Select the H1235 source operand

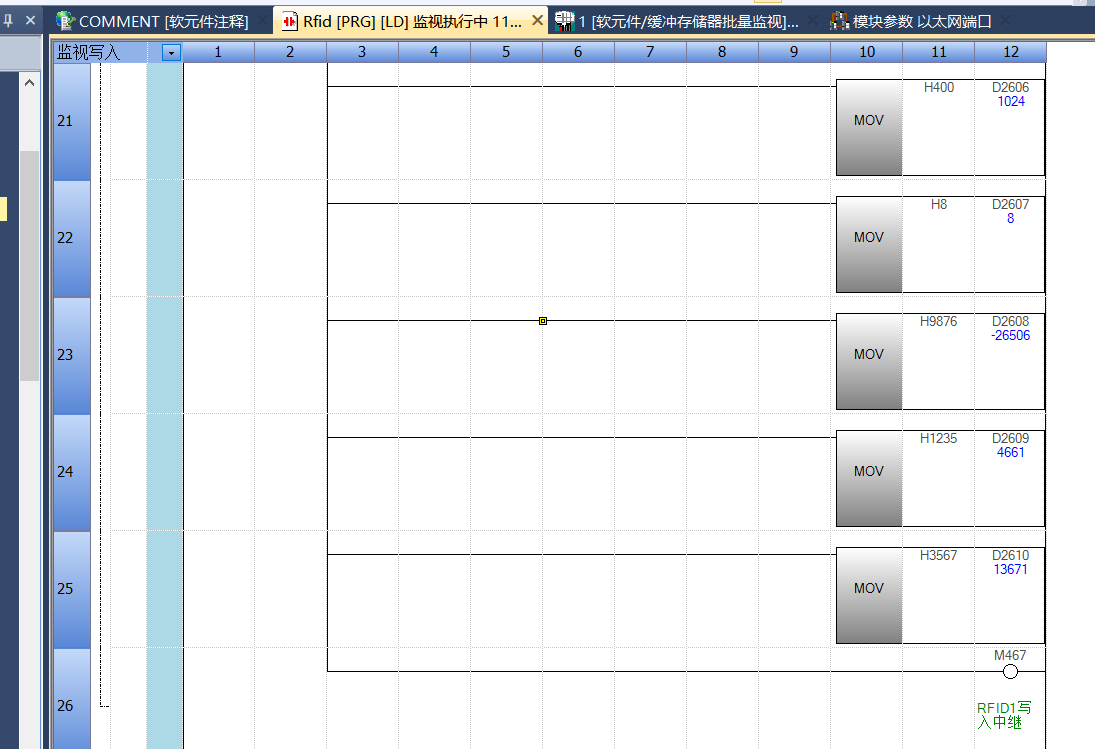pyautogui.click(x=938, y=438)
